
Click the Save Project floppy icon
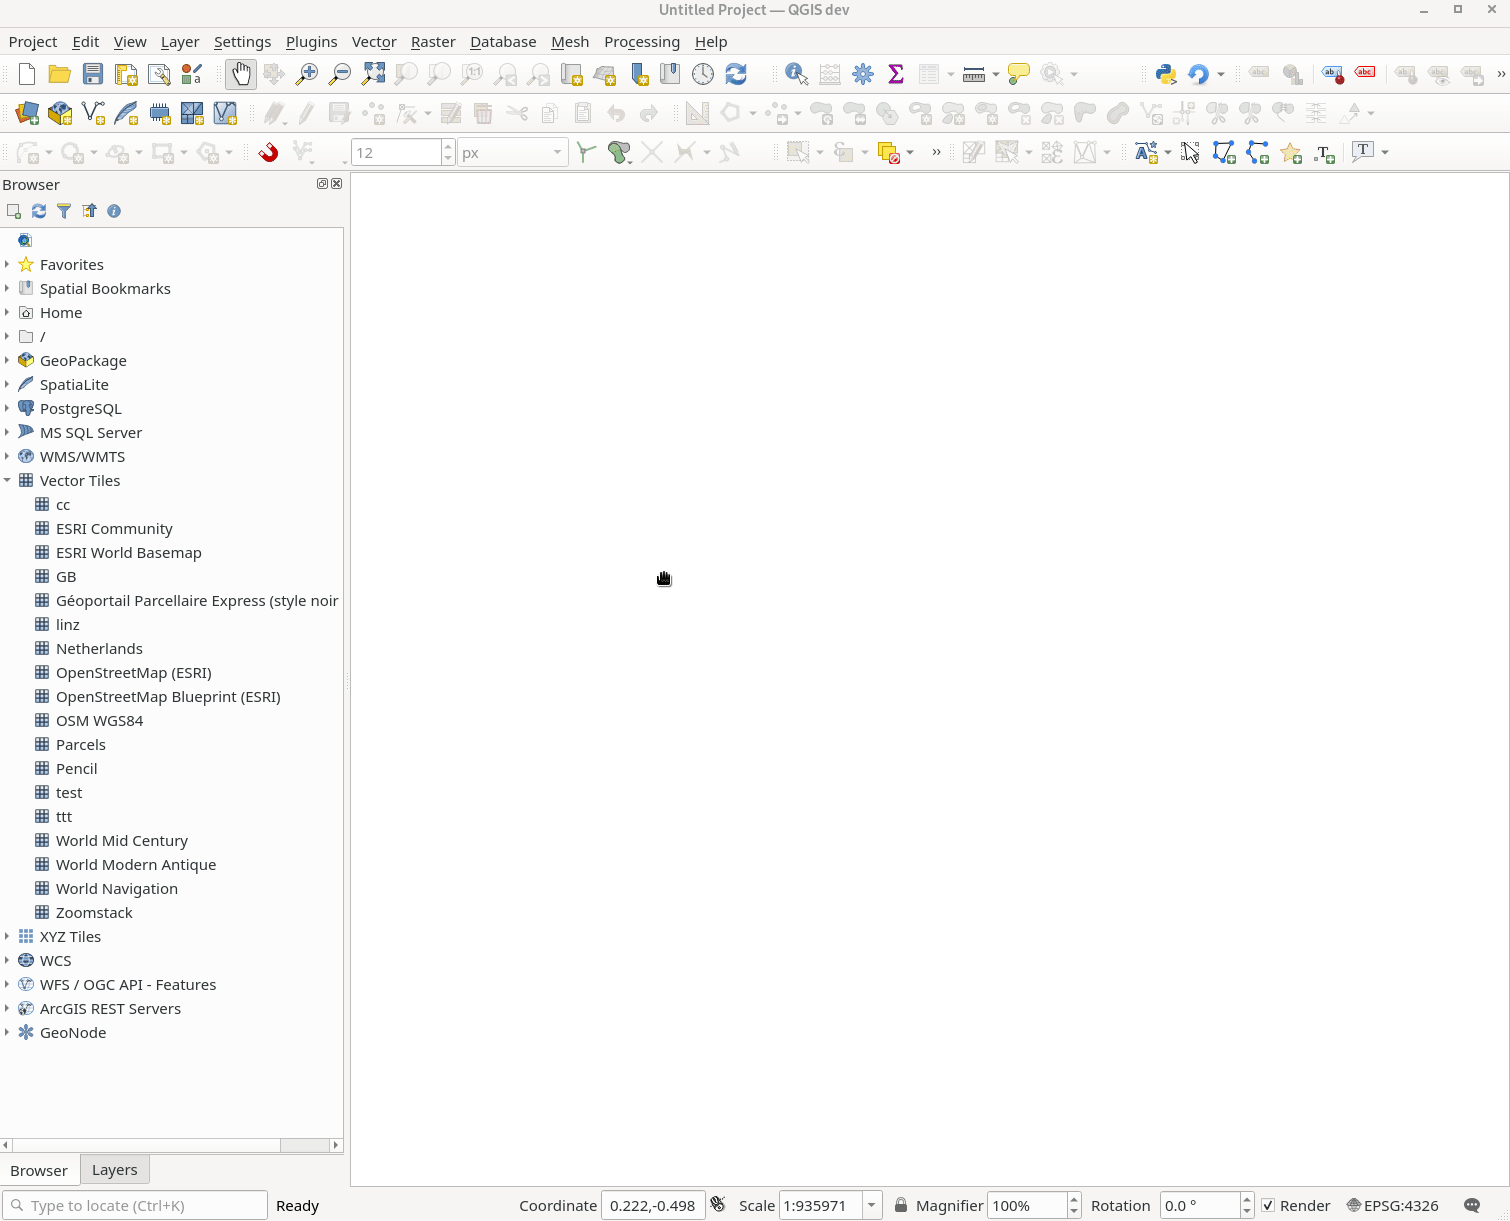click(x=93, y=74)
